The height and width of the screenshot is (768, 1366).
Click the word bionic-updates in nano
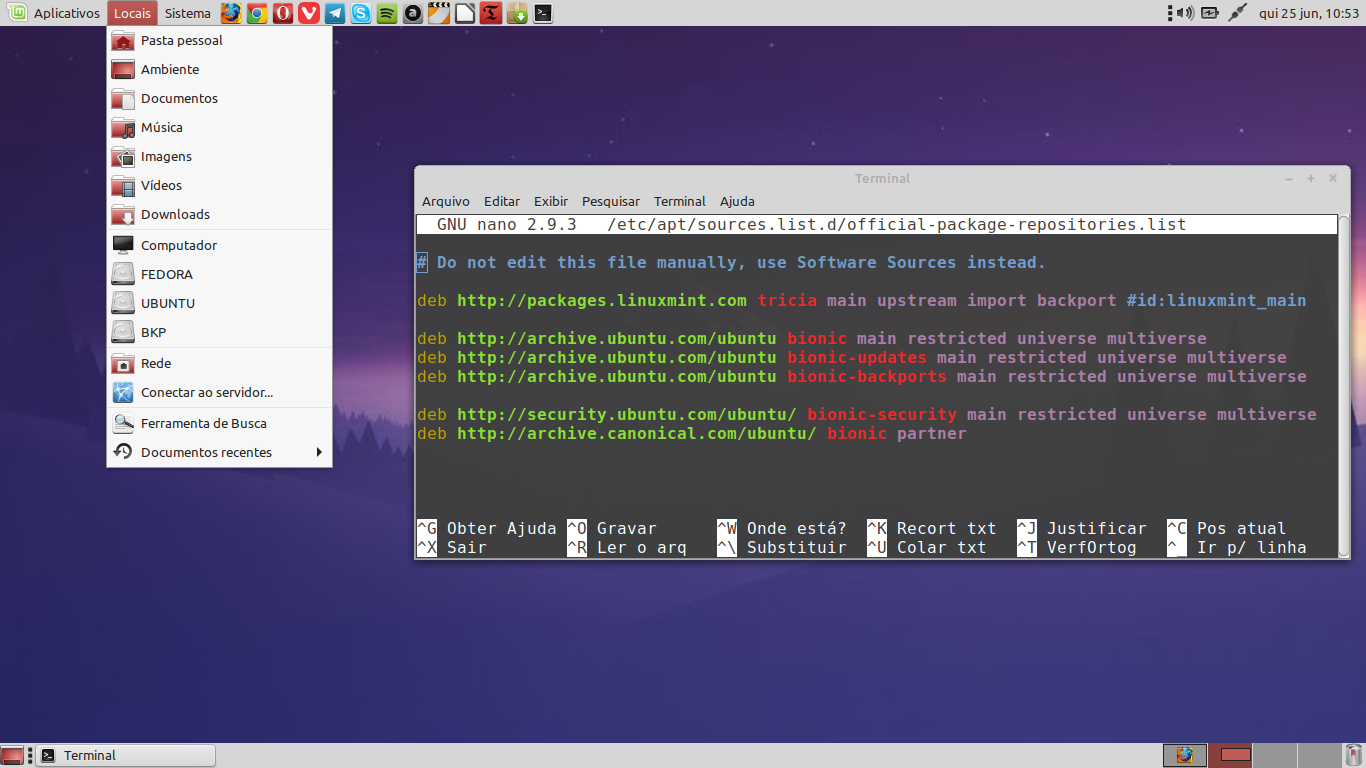[857, 358]
